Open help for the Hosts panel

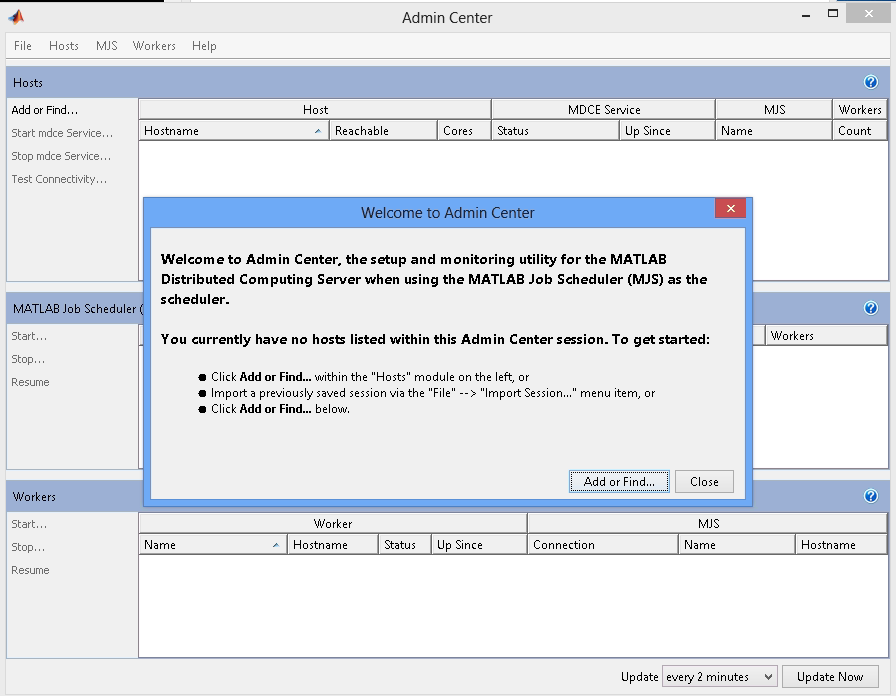point(871,82)
